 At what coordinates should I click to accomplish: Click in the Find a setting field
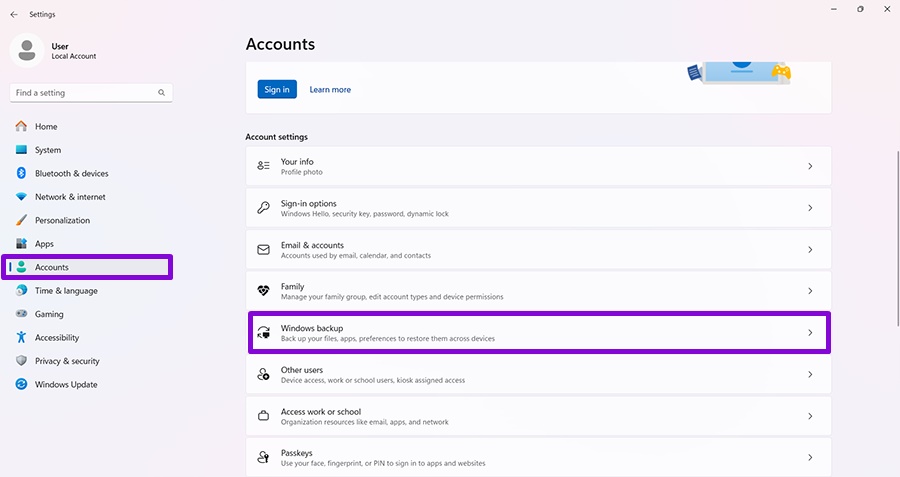(x=91, y=92)
